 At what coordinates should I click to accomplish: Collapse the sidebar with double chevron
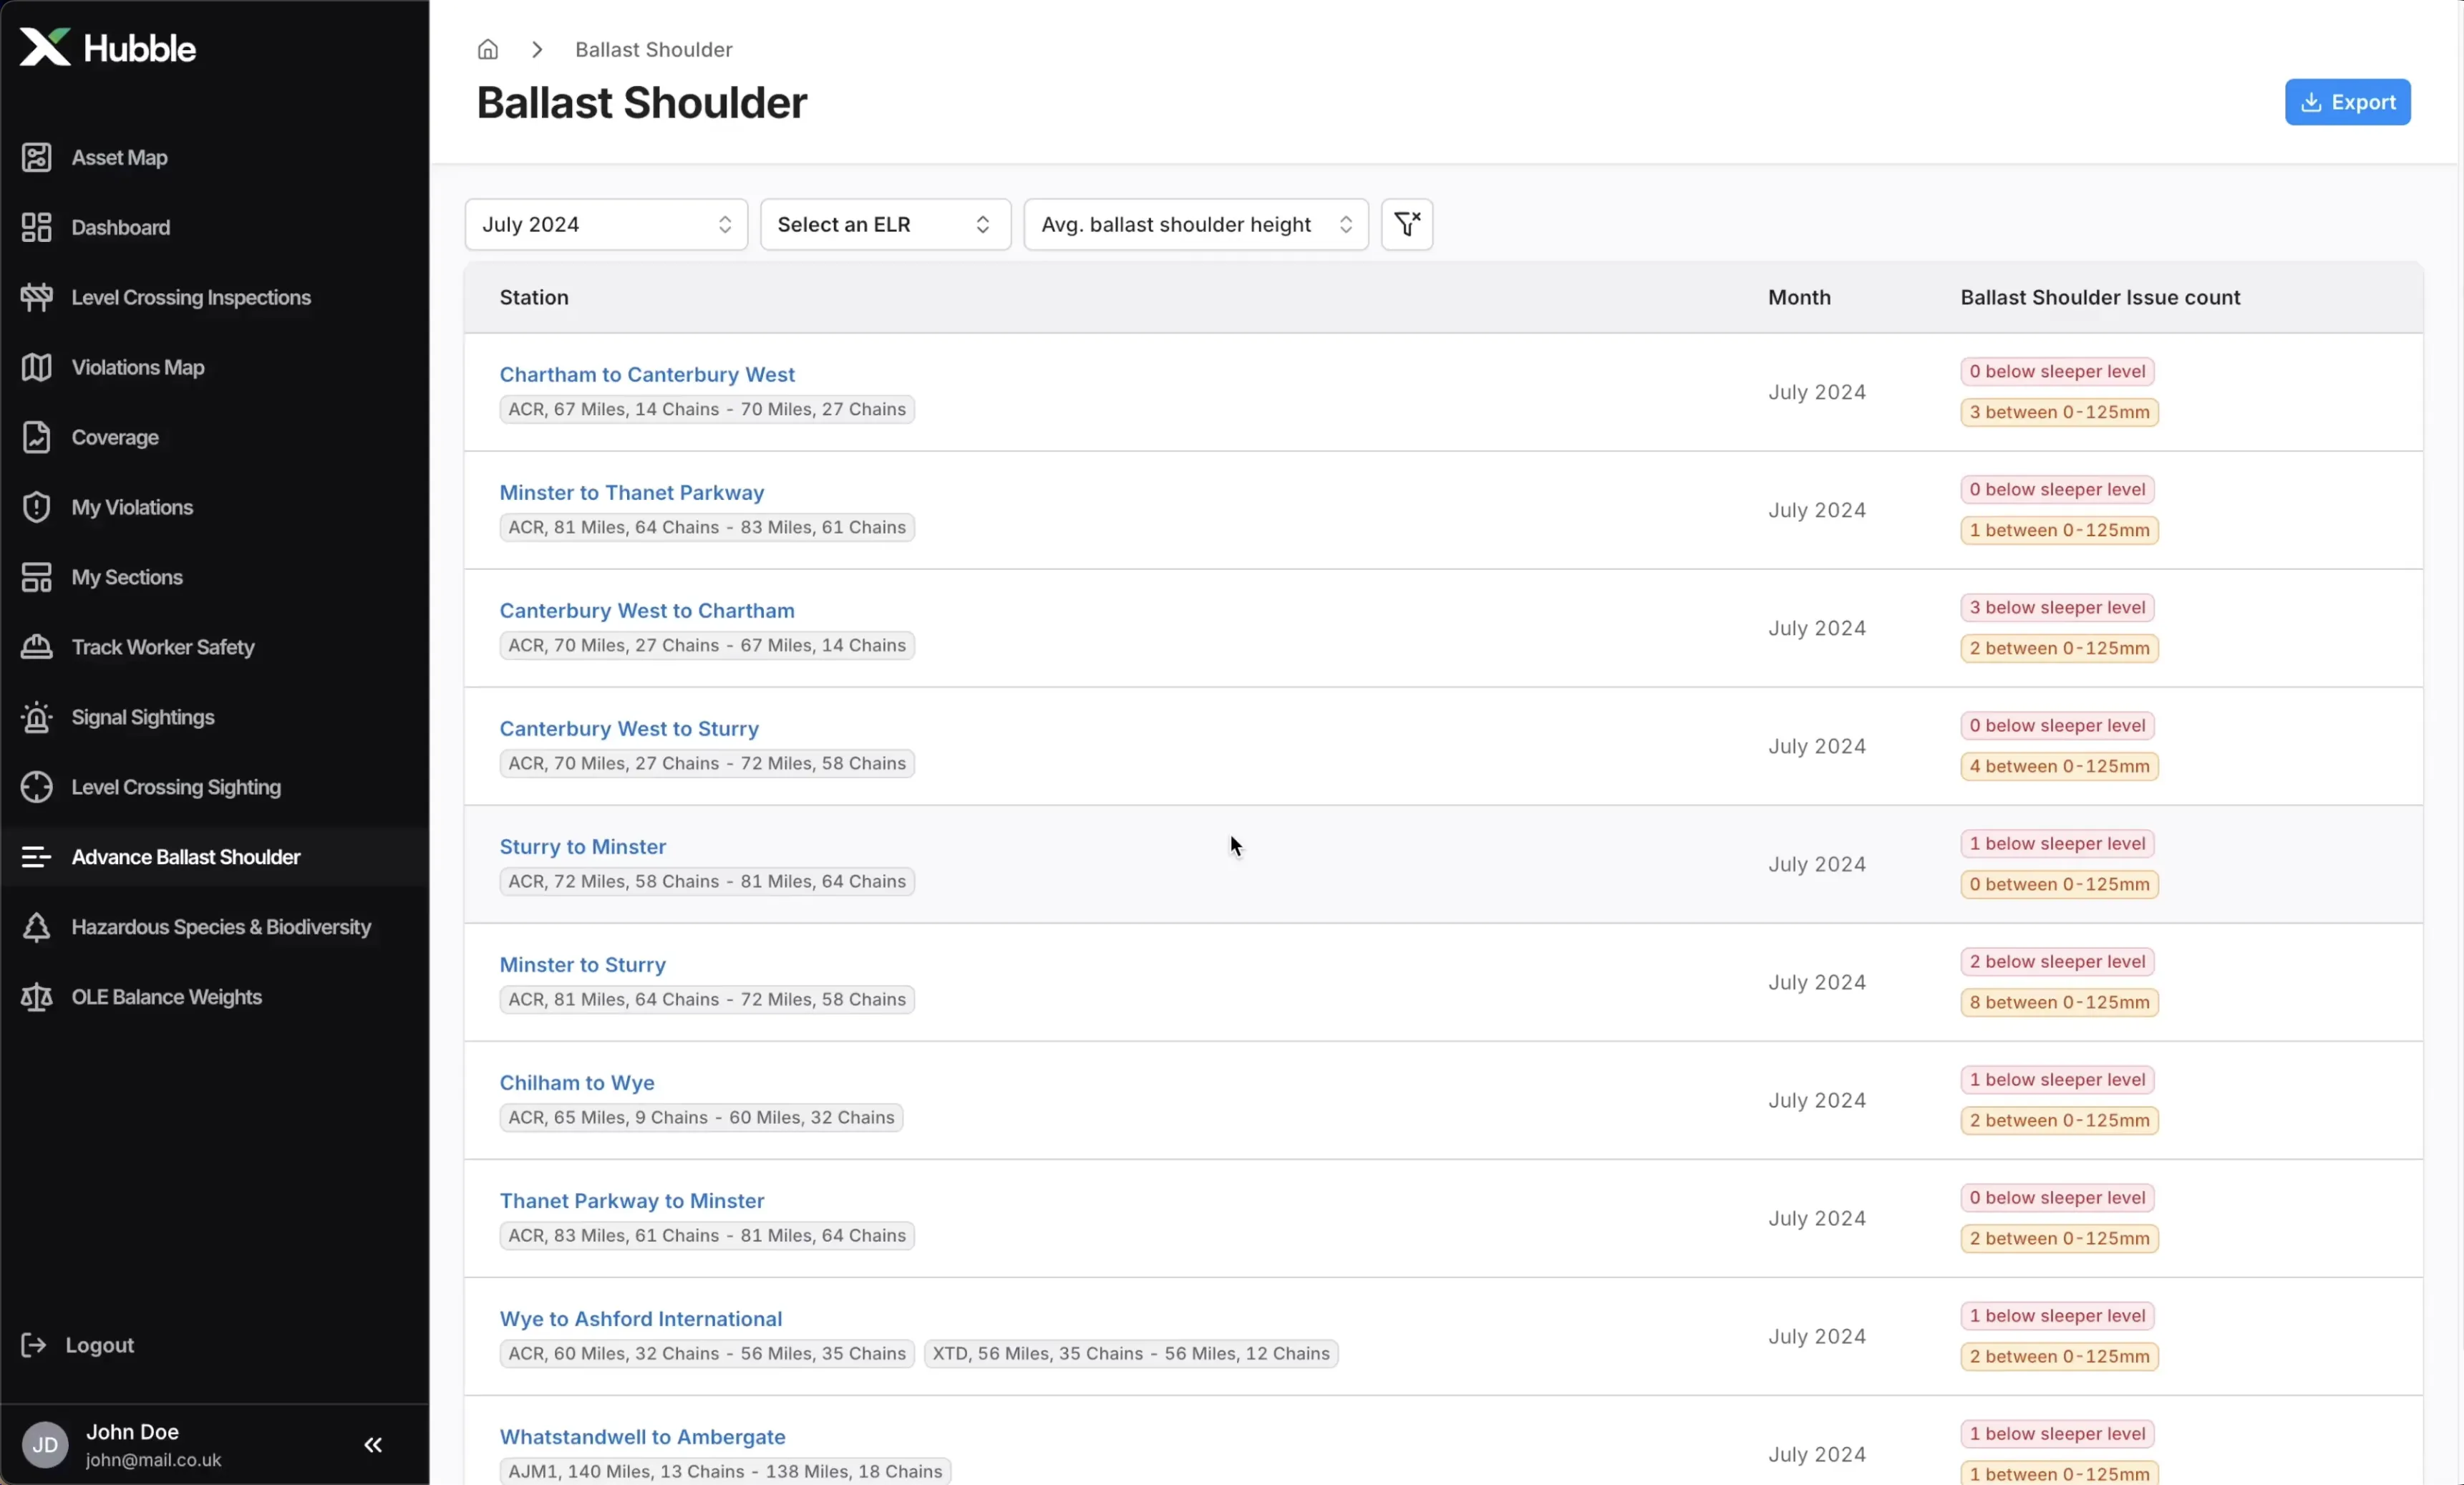pyautogui.click(x=373, y=1444)
